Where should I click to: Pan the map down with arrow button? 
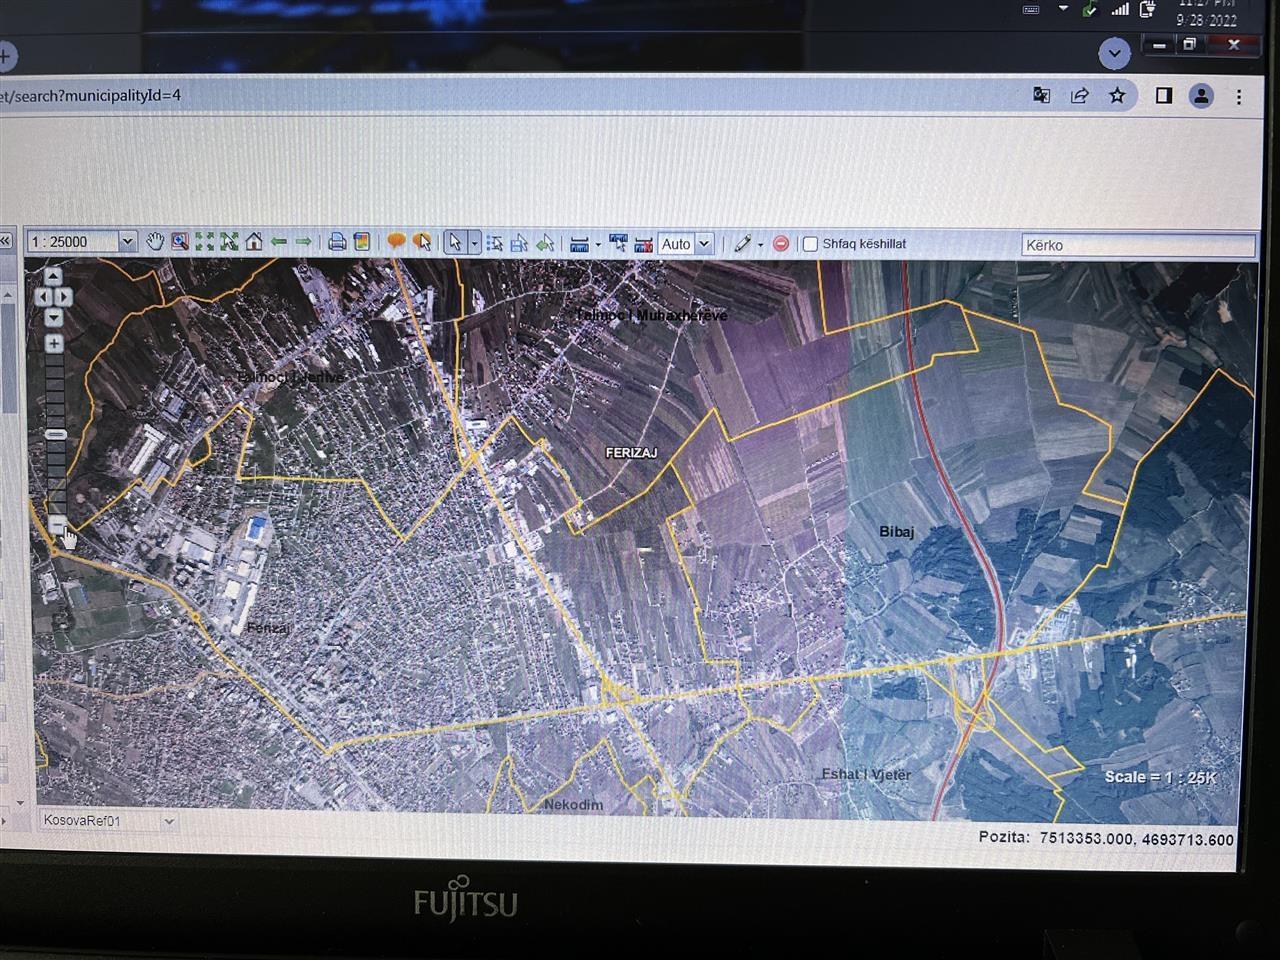(54, 317)
